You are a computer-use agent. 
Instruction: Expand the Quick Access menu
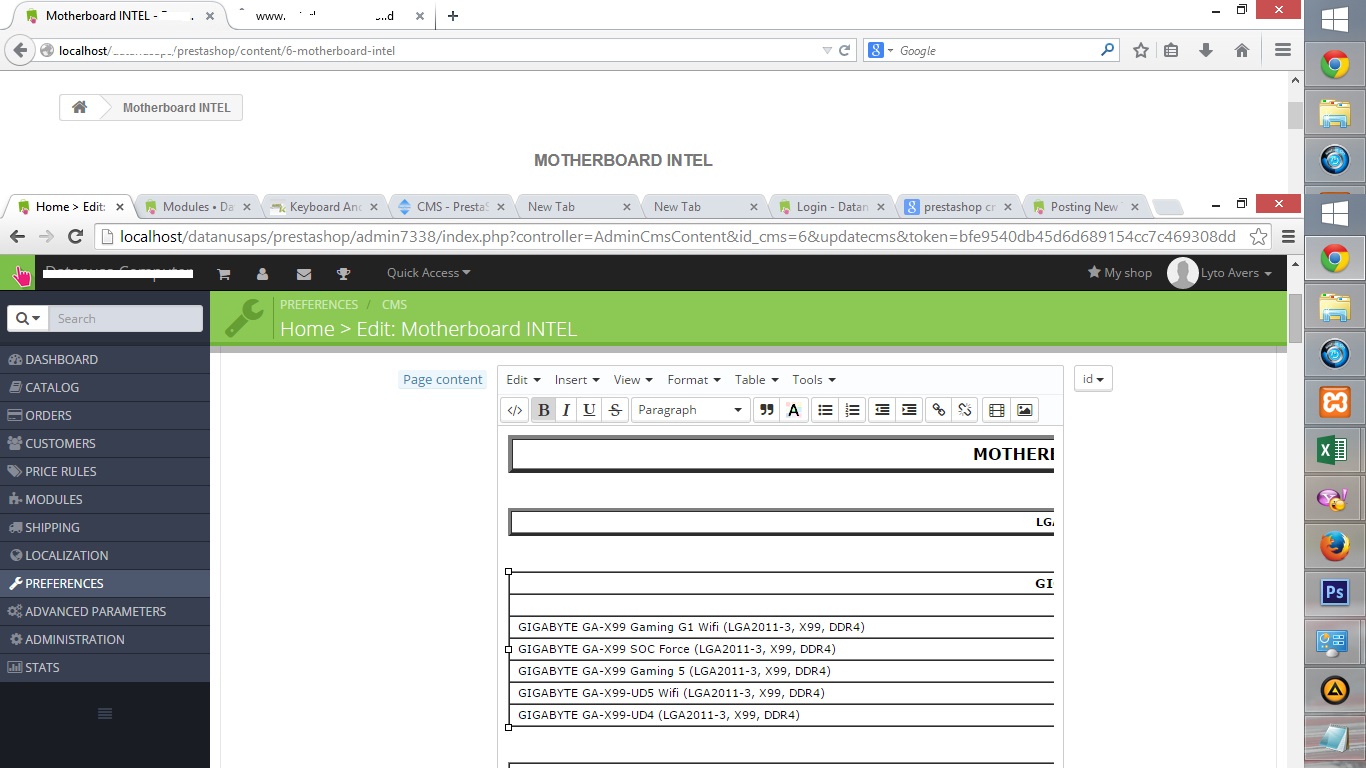[x=428, y=273]
